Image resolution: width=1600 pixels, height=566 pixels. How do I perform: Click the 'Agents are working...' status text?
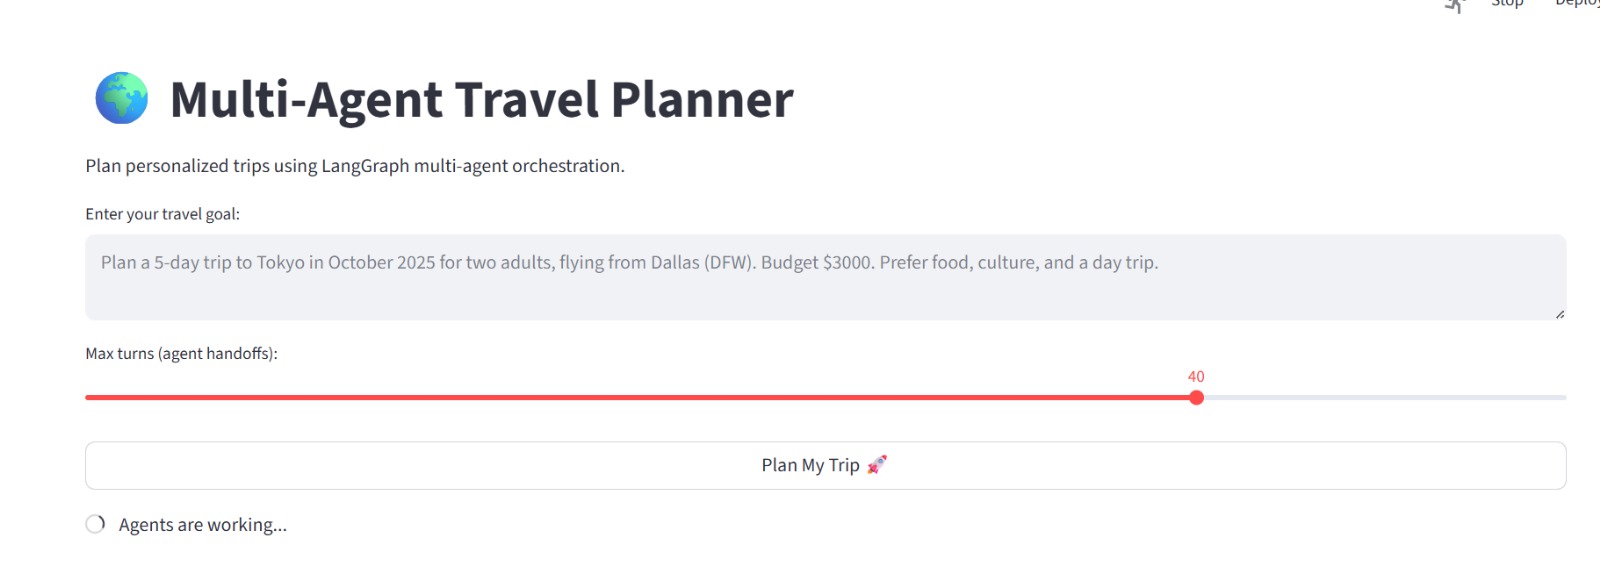pyautogui.click(x=202, y=525)
